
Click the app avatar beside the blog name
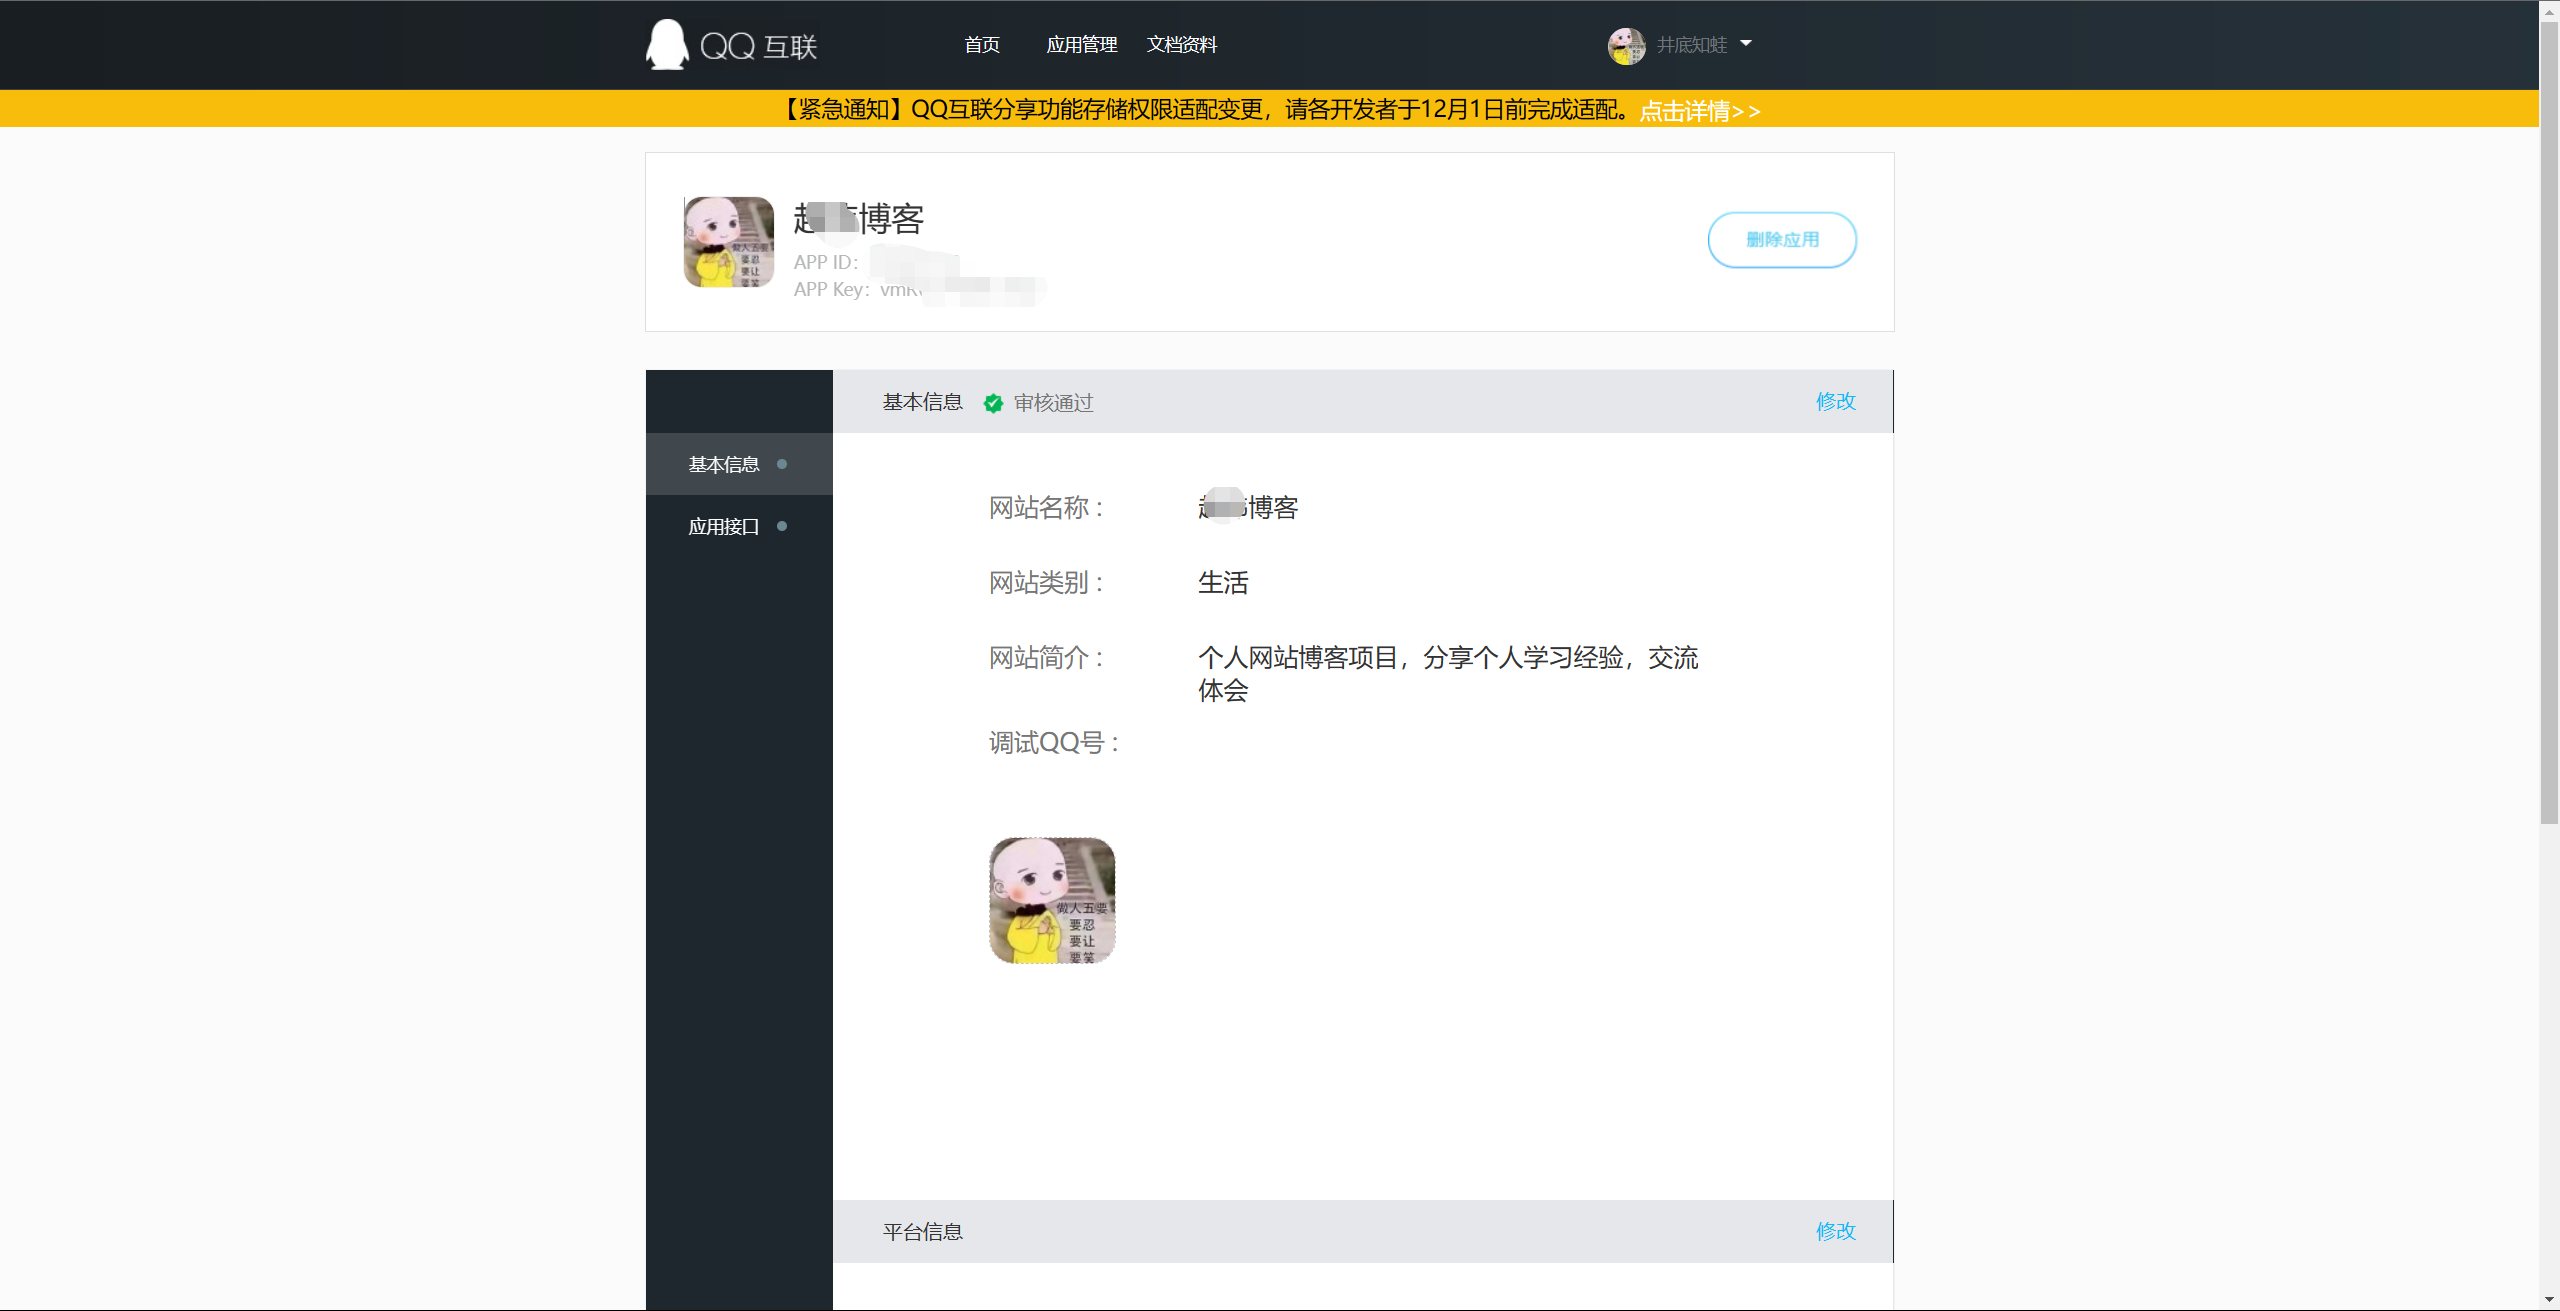[x=728, y=242]
